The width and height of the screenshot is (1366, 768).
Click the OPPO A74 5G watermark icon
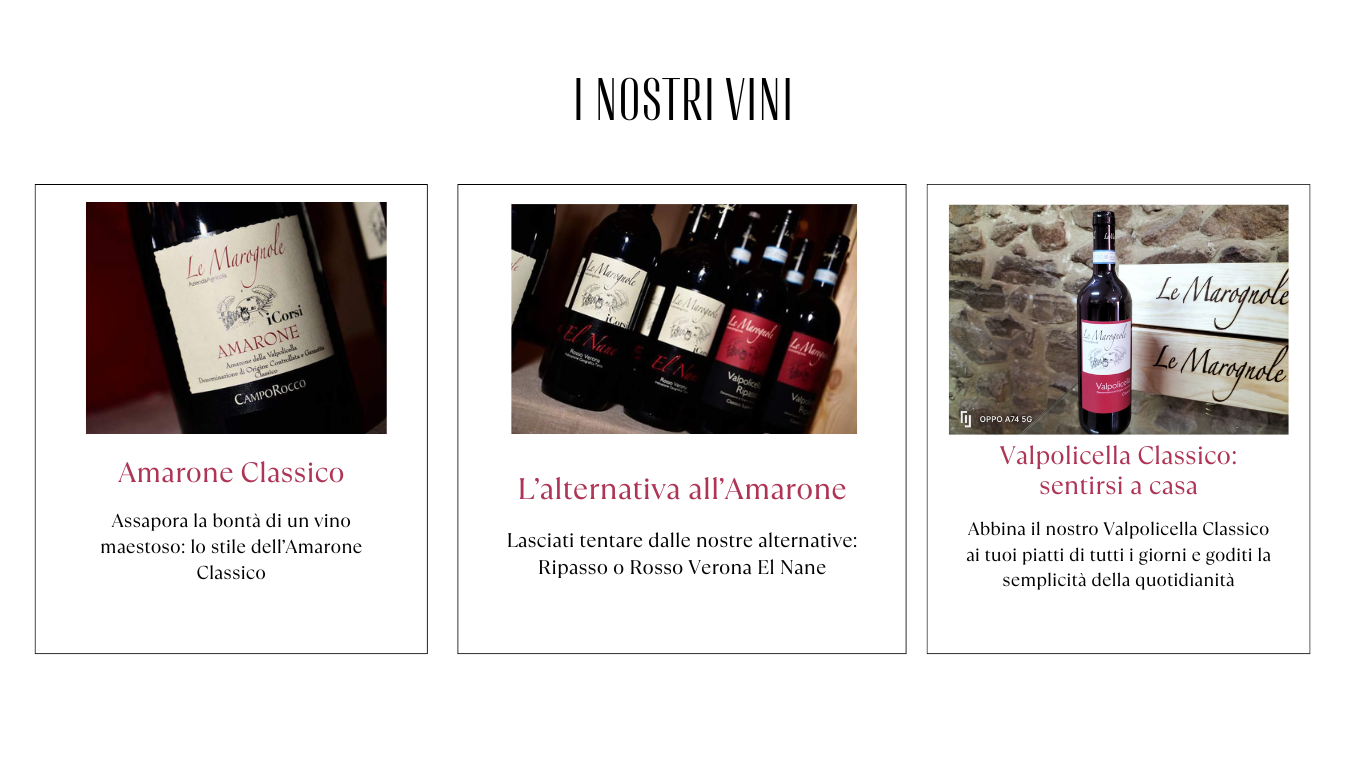(x=966, y=419)
